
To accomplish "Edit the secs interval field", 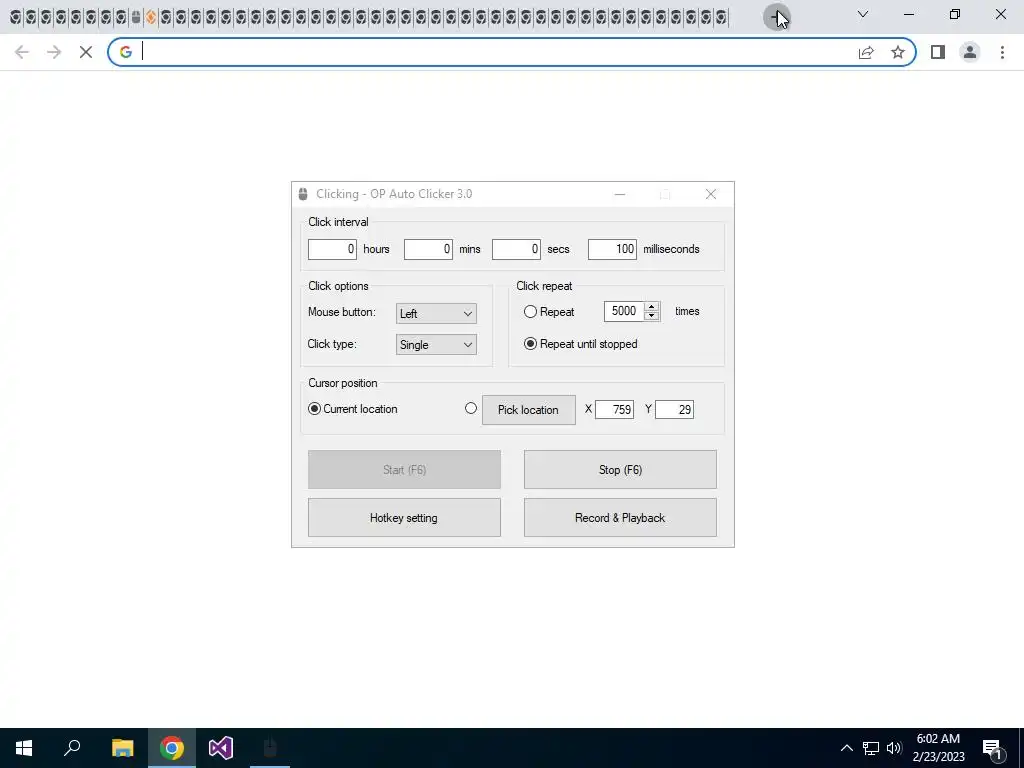I will point(516,249).
